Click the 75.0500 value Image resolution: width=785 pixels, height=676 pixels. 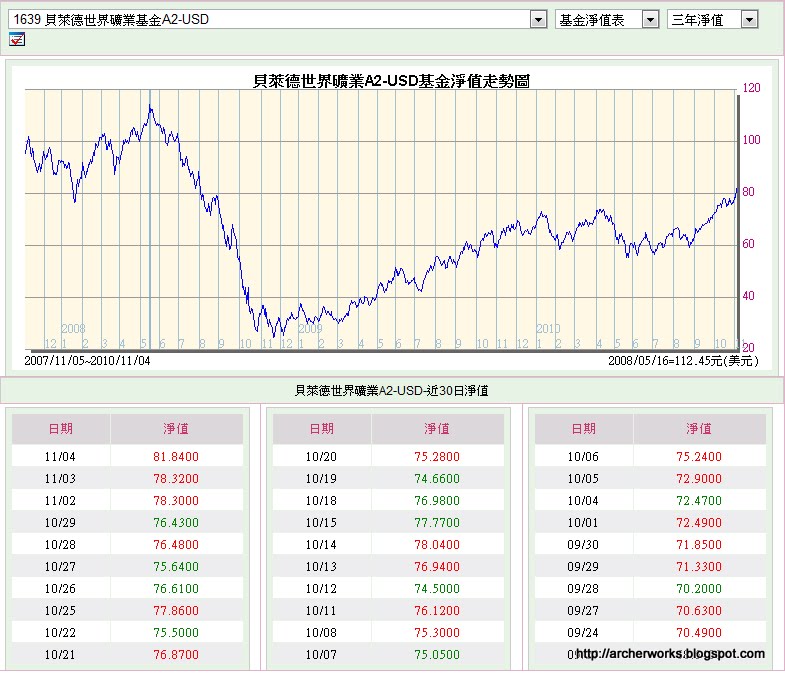[437, 655]
